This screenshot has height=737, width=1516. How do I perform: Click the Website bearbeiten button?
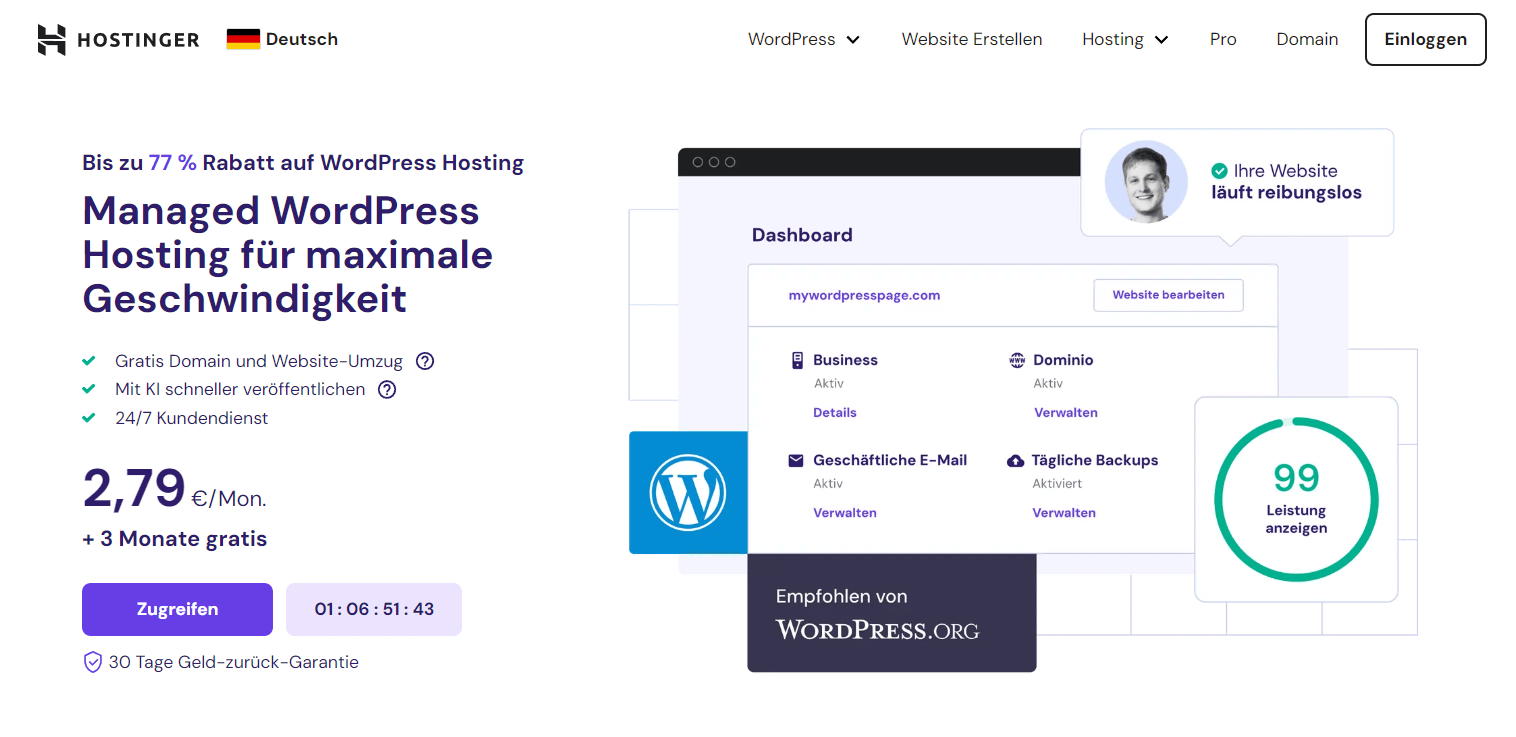[1168, 295]
